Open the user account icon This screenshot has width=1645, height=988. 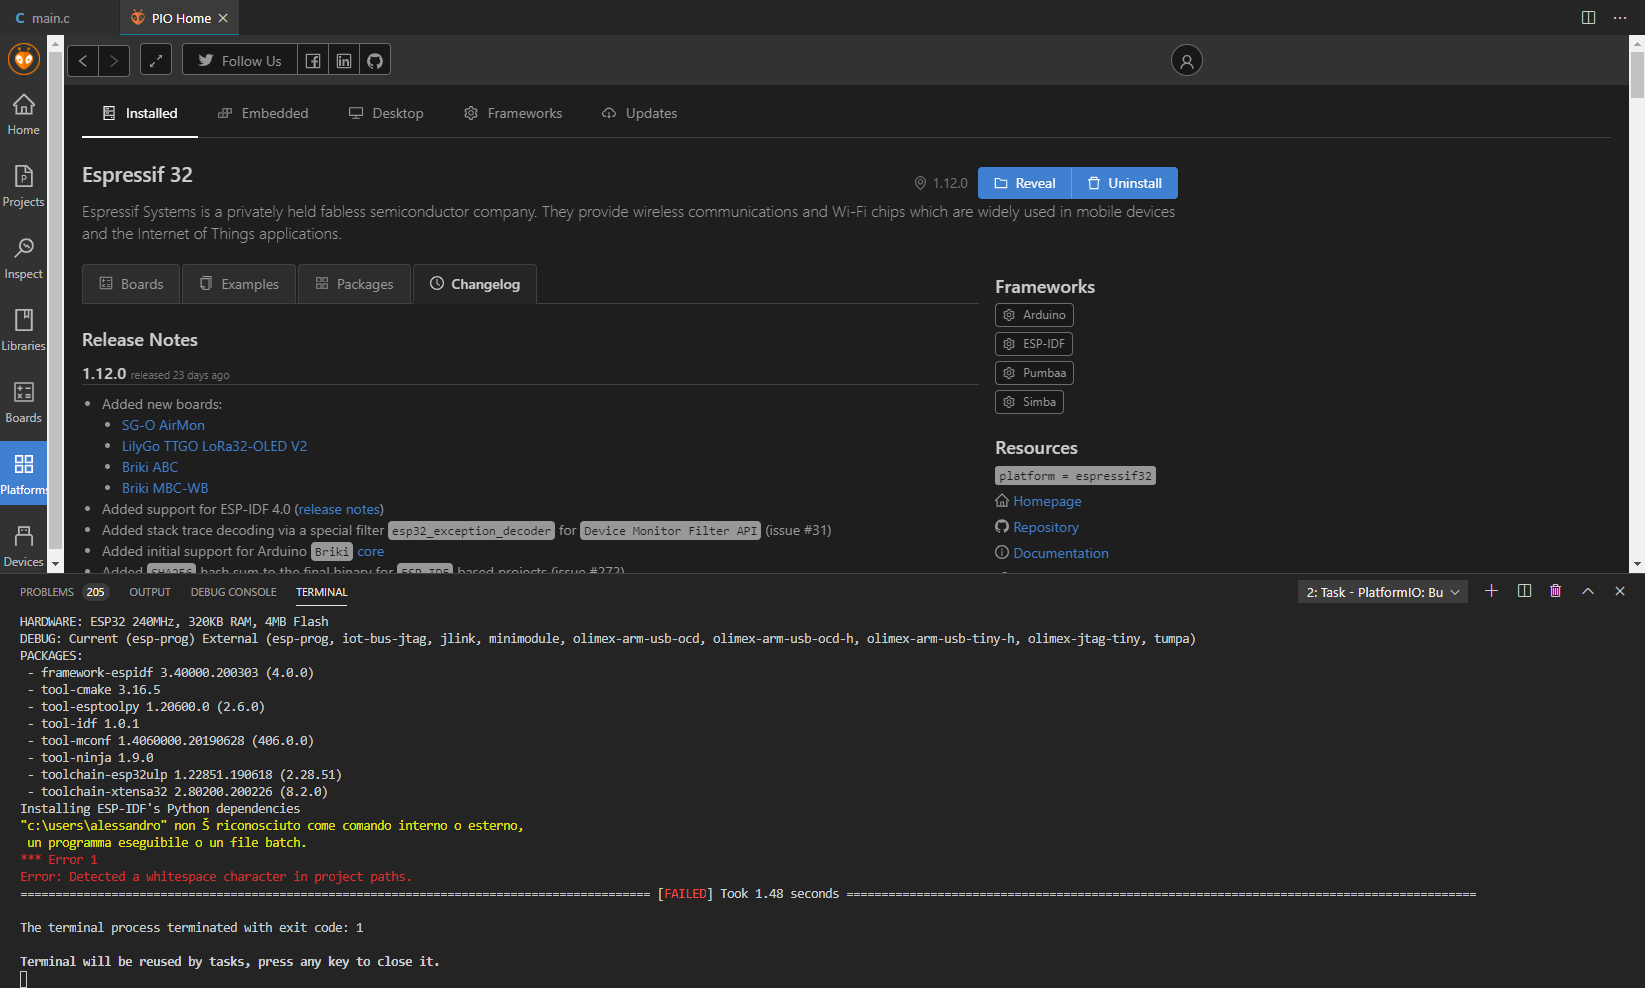point(1186,60)
